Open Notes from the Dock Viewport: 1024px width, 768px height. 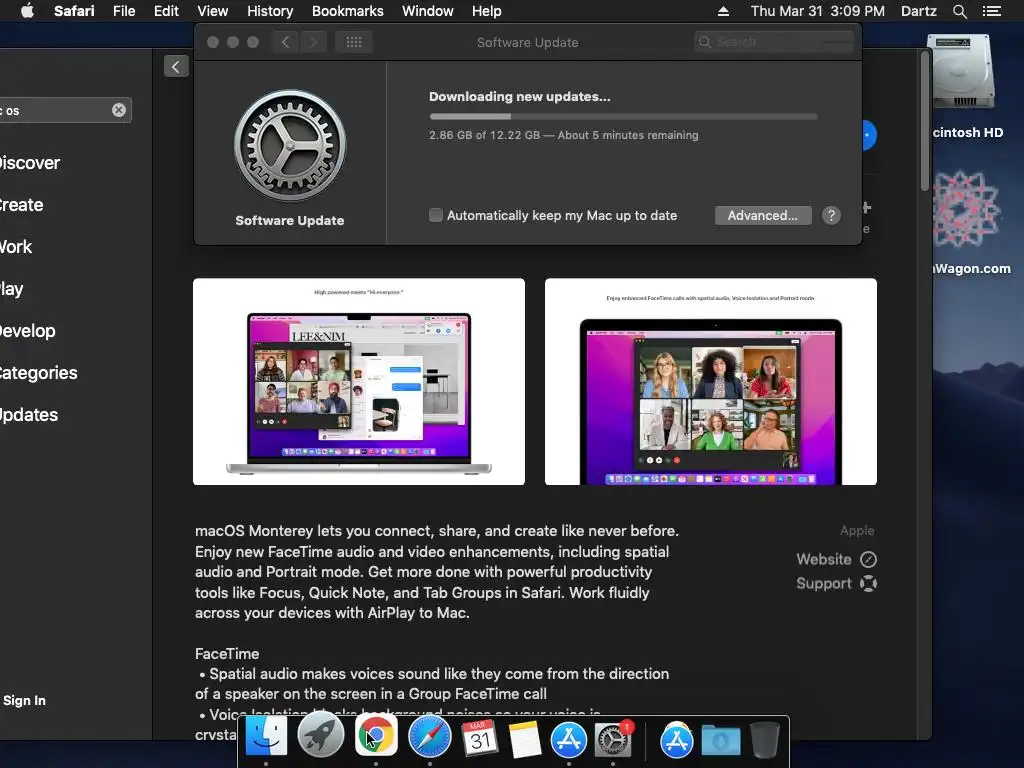coord(524,739)
